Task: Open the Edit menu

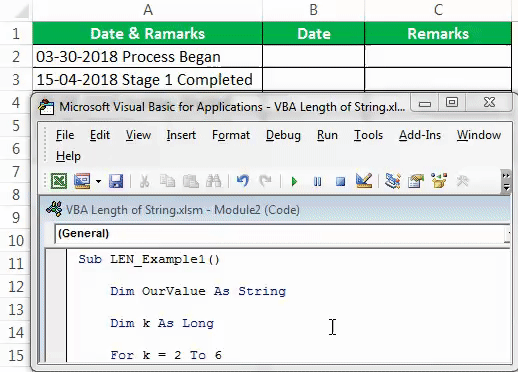Action: (100, 135)
